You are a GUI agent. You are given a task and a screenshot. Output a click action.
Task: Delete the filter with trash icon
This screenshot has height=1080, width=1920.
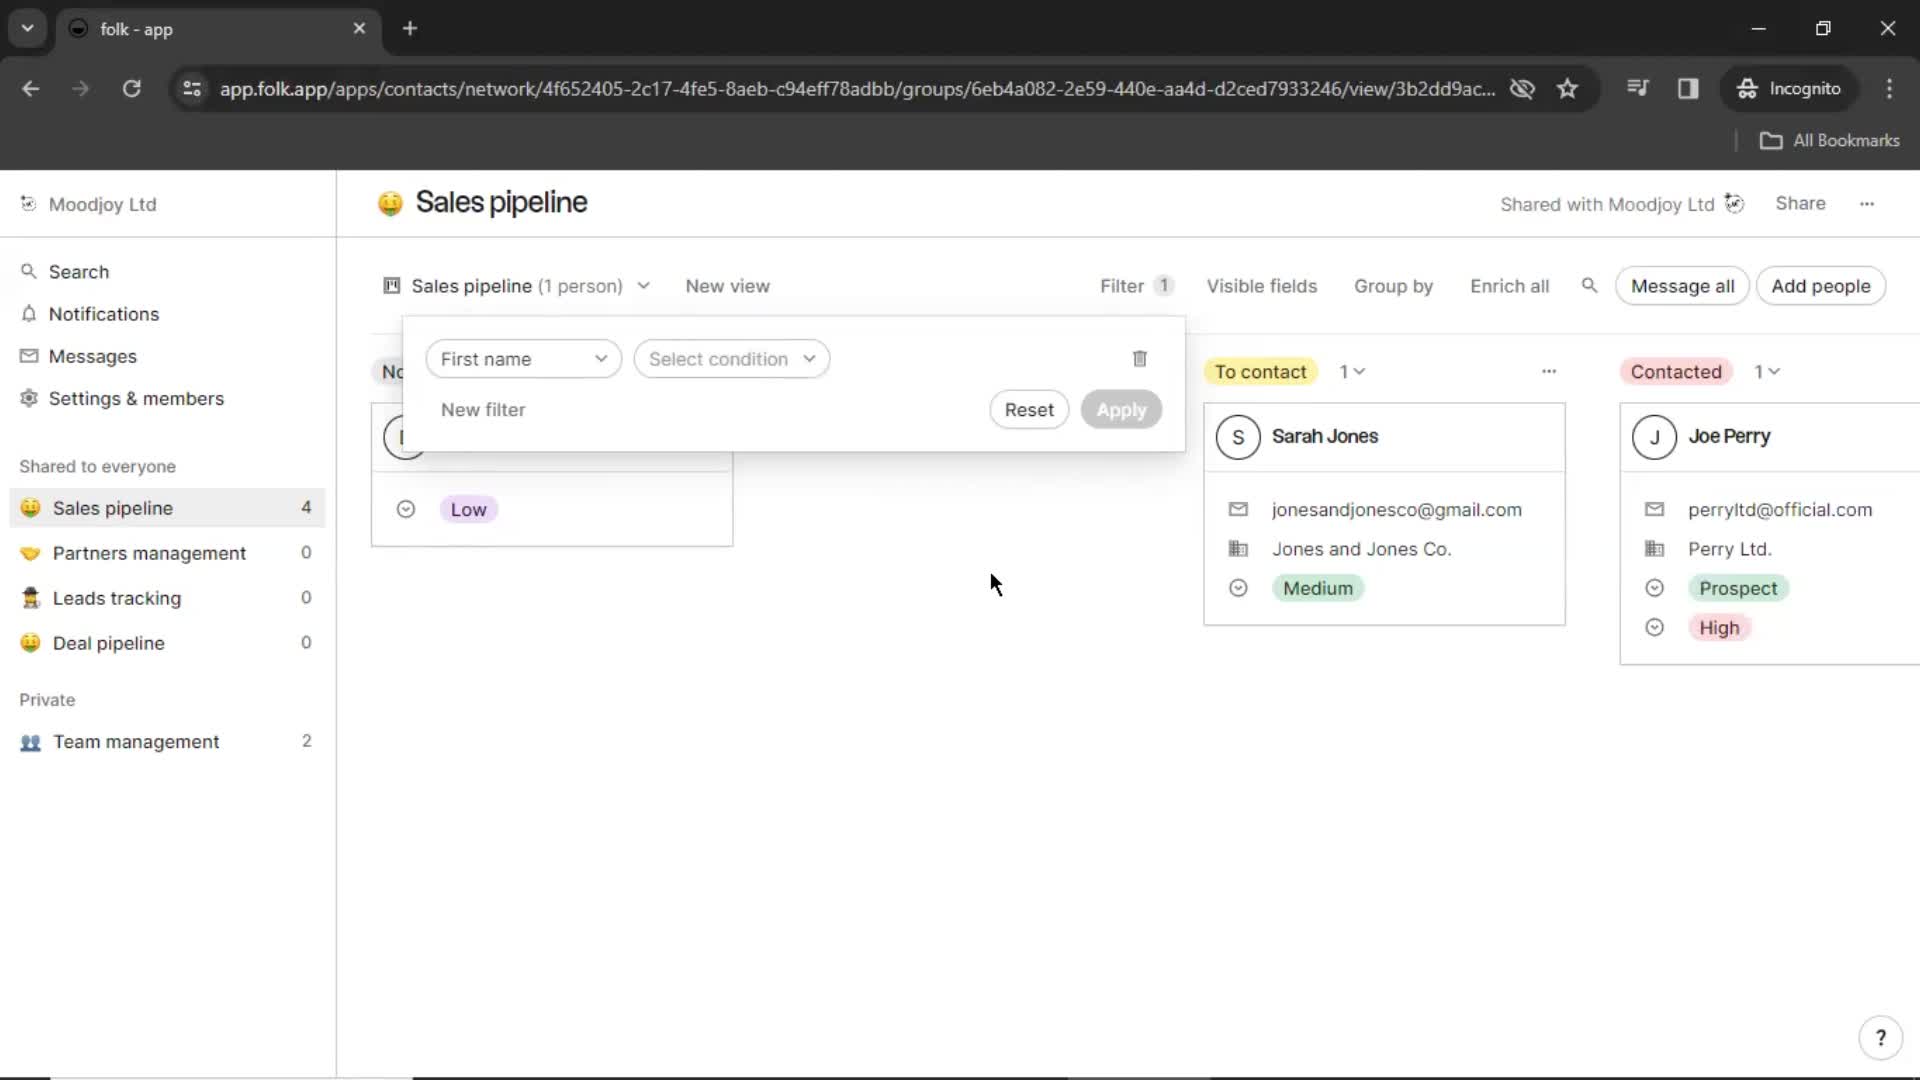[x=1139, y=358]
